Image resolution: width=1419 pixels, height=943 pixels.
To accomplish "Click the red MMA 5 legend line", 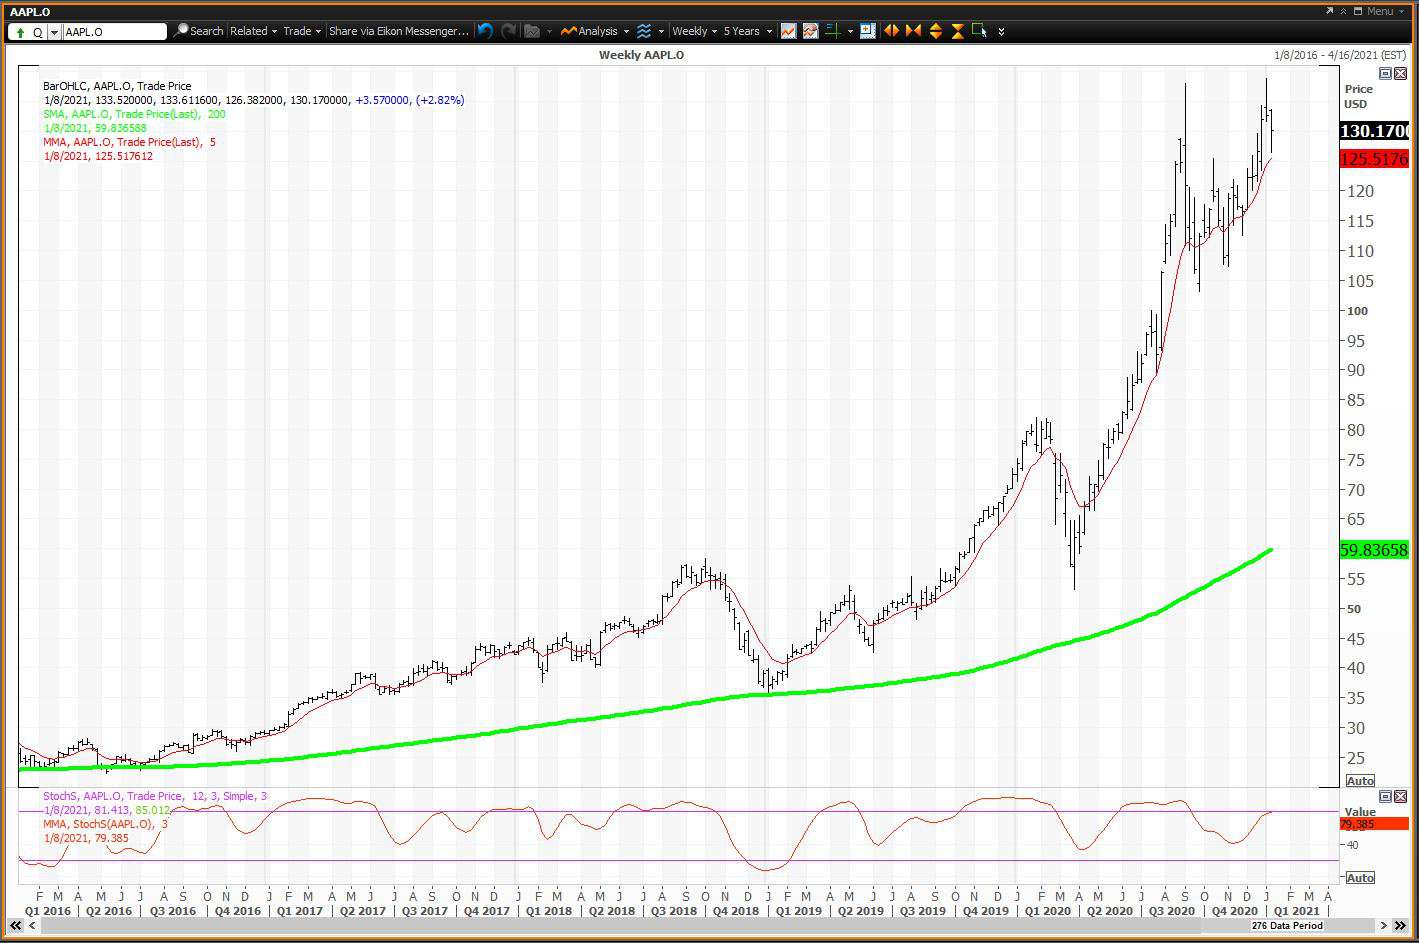I will click(x=129, y=142).
